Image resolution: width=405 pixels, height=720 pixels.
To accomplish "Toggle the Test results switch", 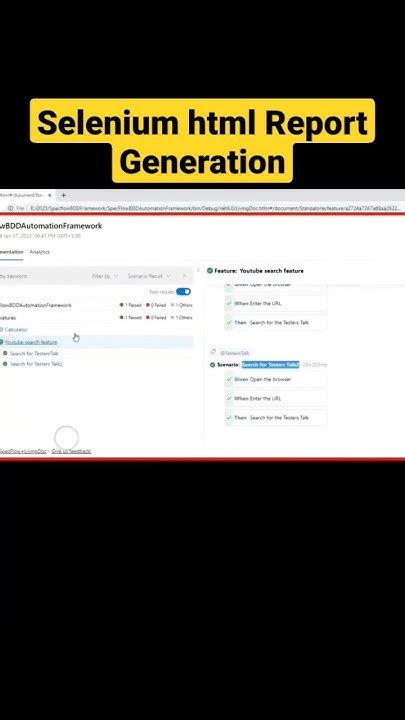I will click(183, 292).
